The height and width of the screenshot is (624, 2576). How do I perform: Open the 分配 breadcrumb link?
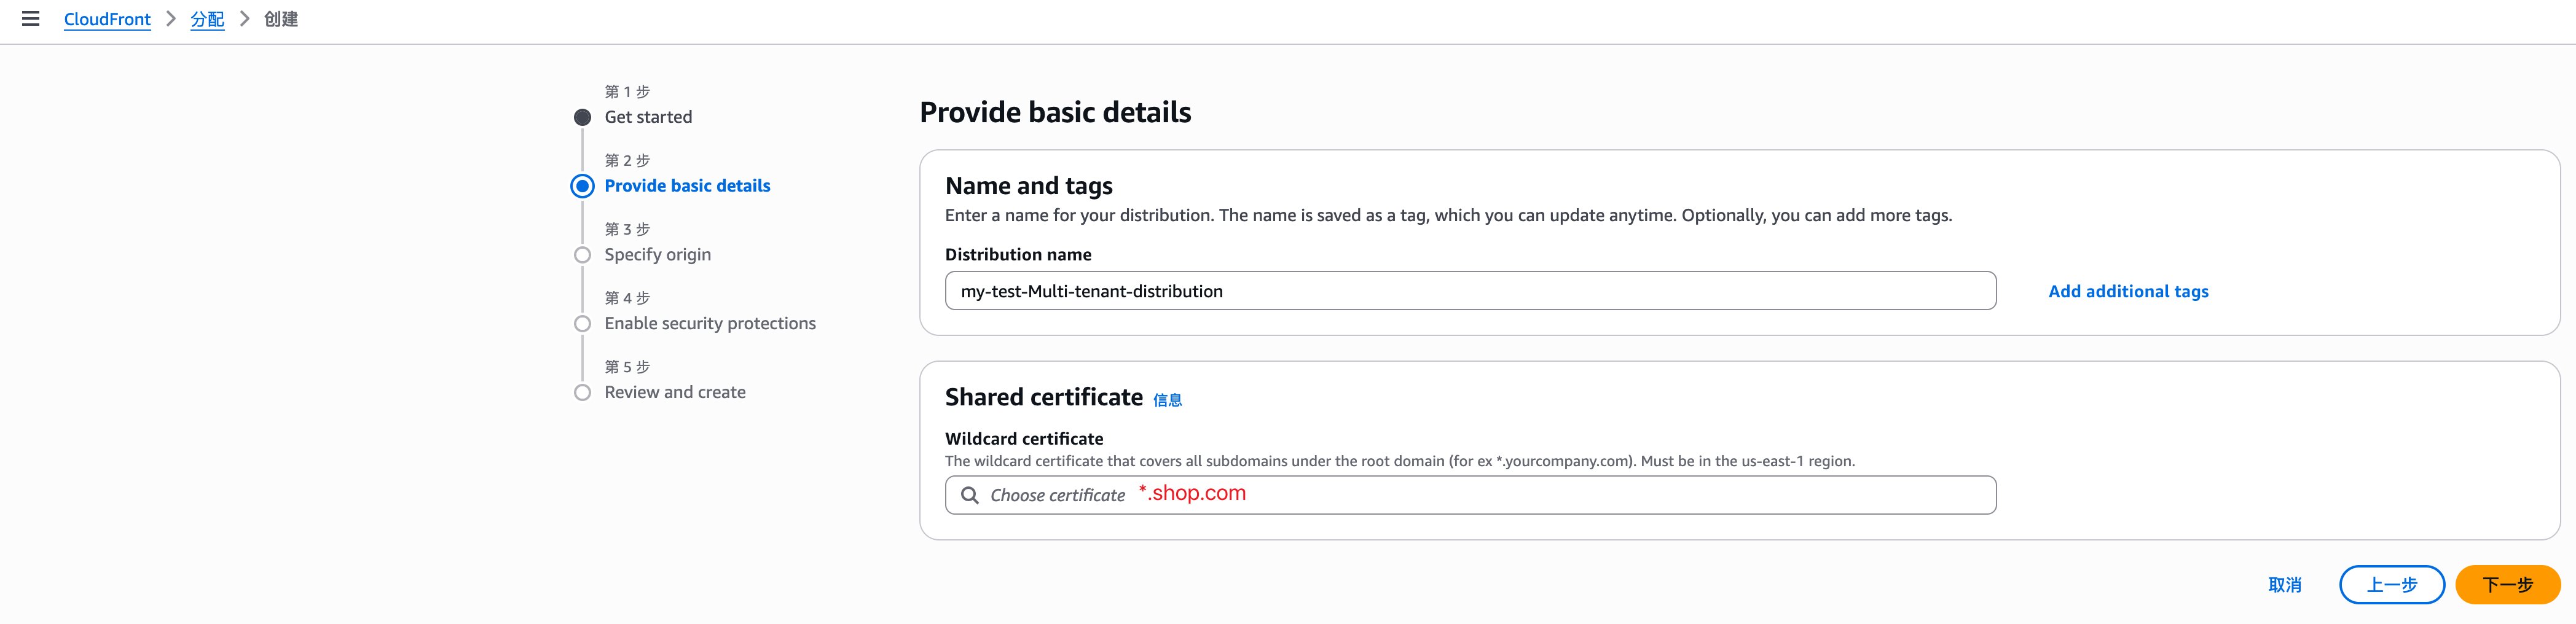[207, 19]
